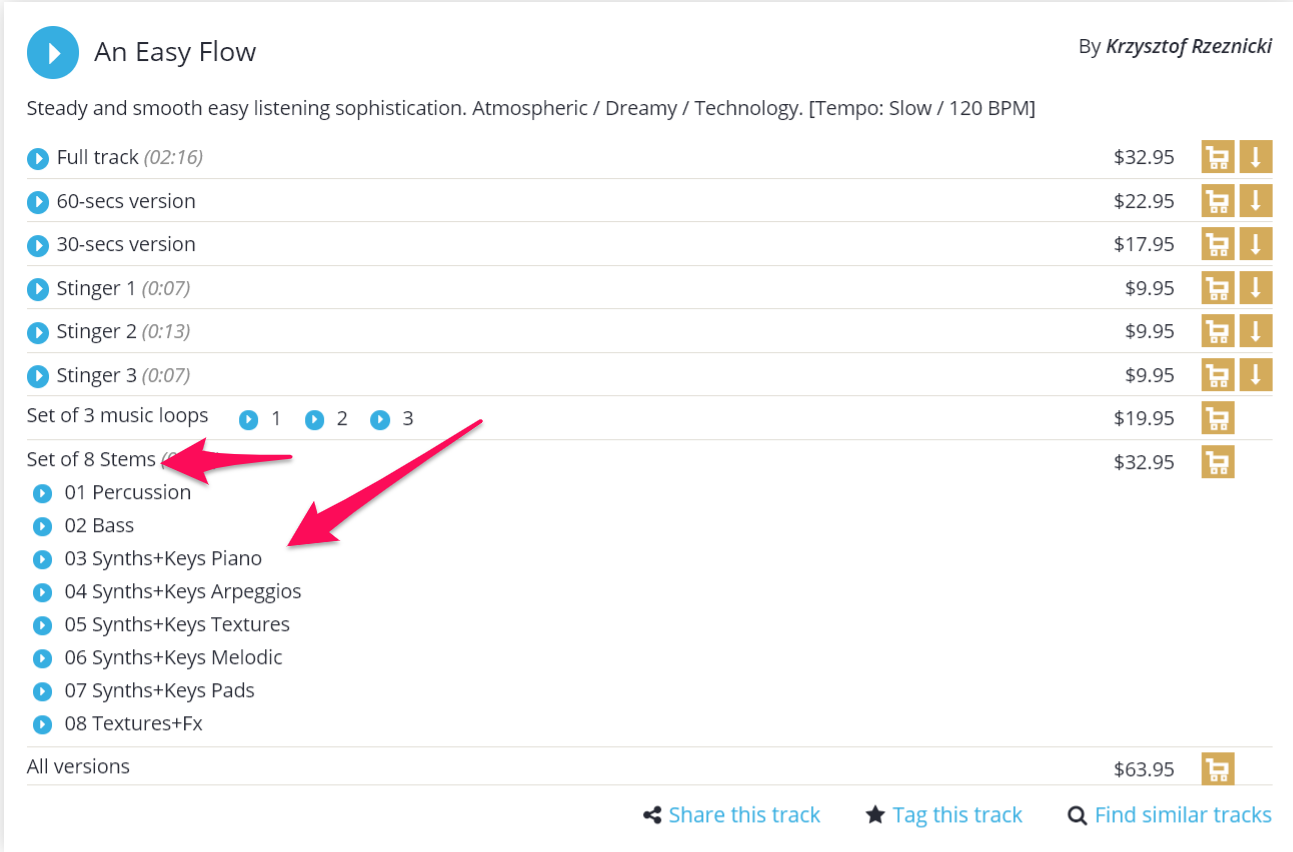Play the 02 Bass stem
Image resolution: width=1293 pixels, height=852 pixels.
[x=42, y=525]
